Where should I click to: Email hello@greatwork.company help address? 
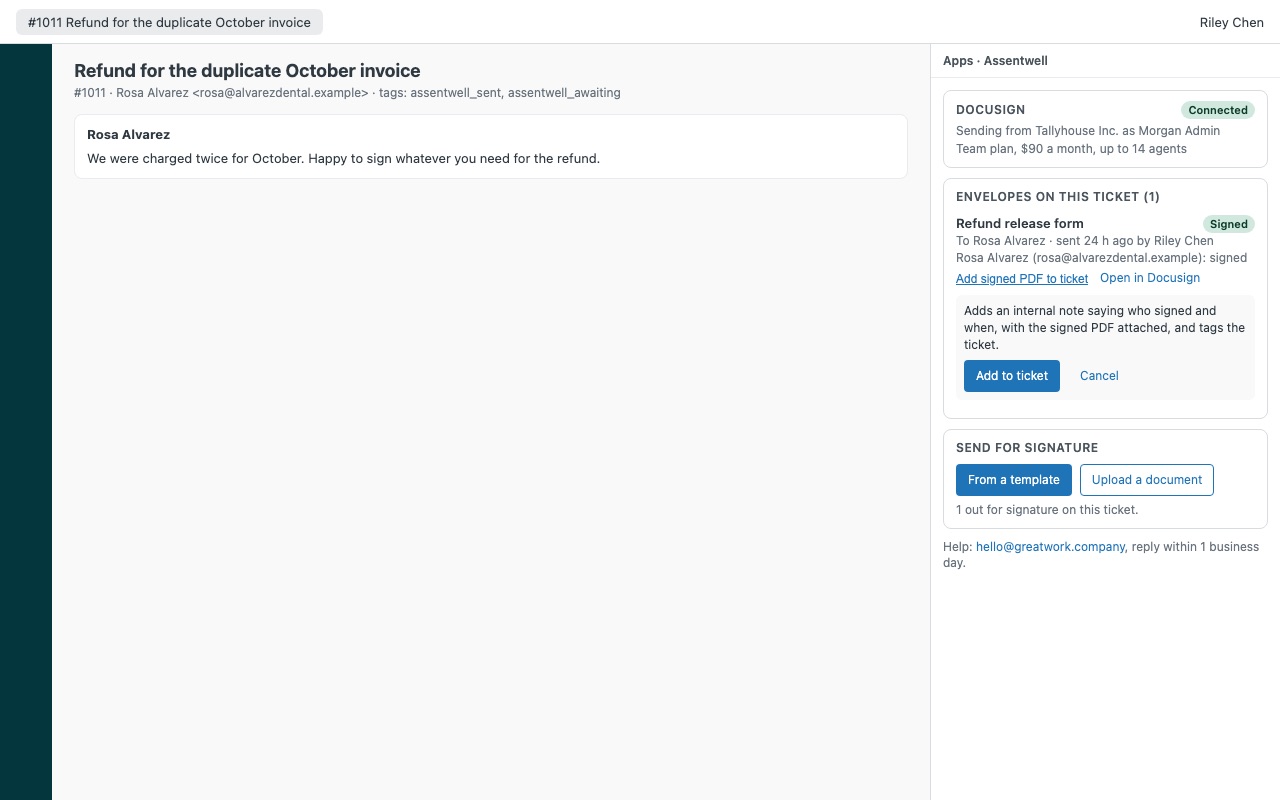(1050, 547)
